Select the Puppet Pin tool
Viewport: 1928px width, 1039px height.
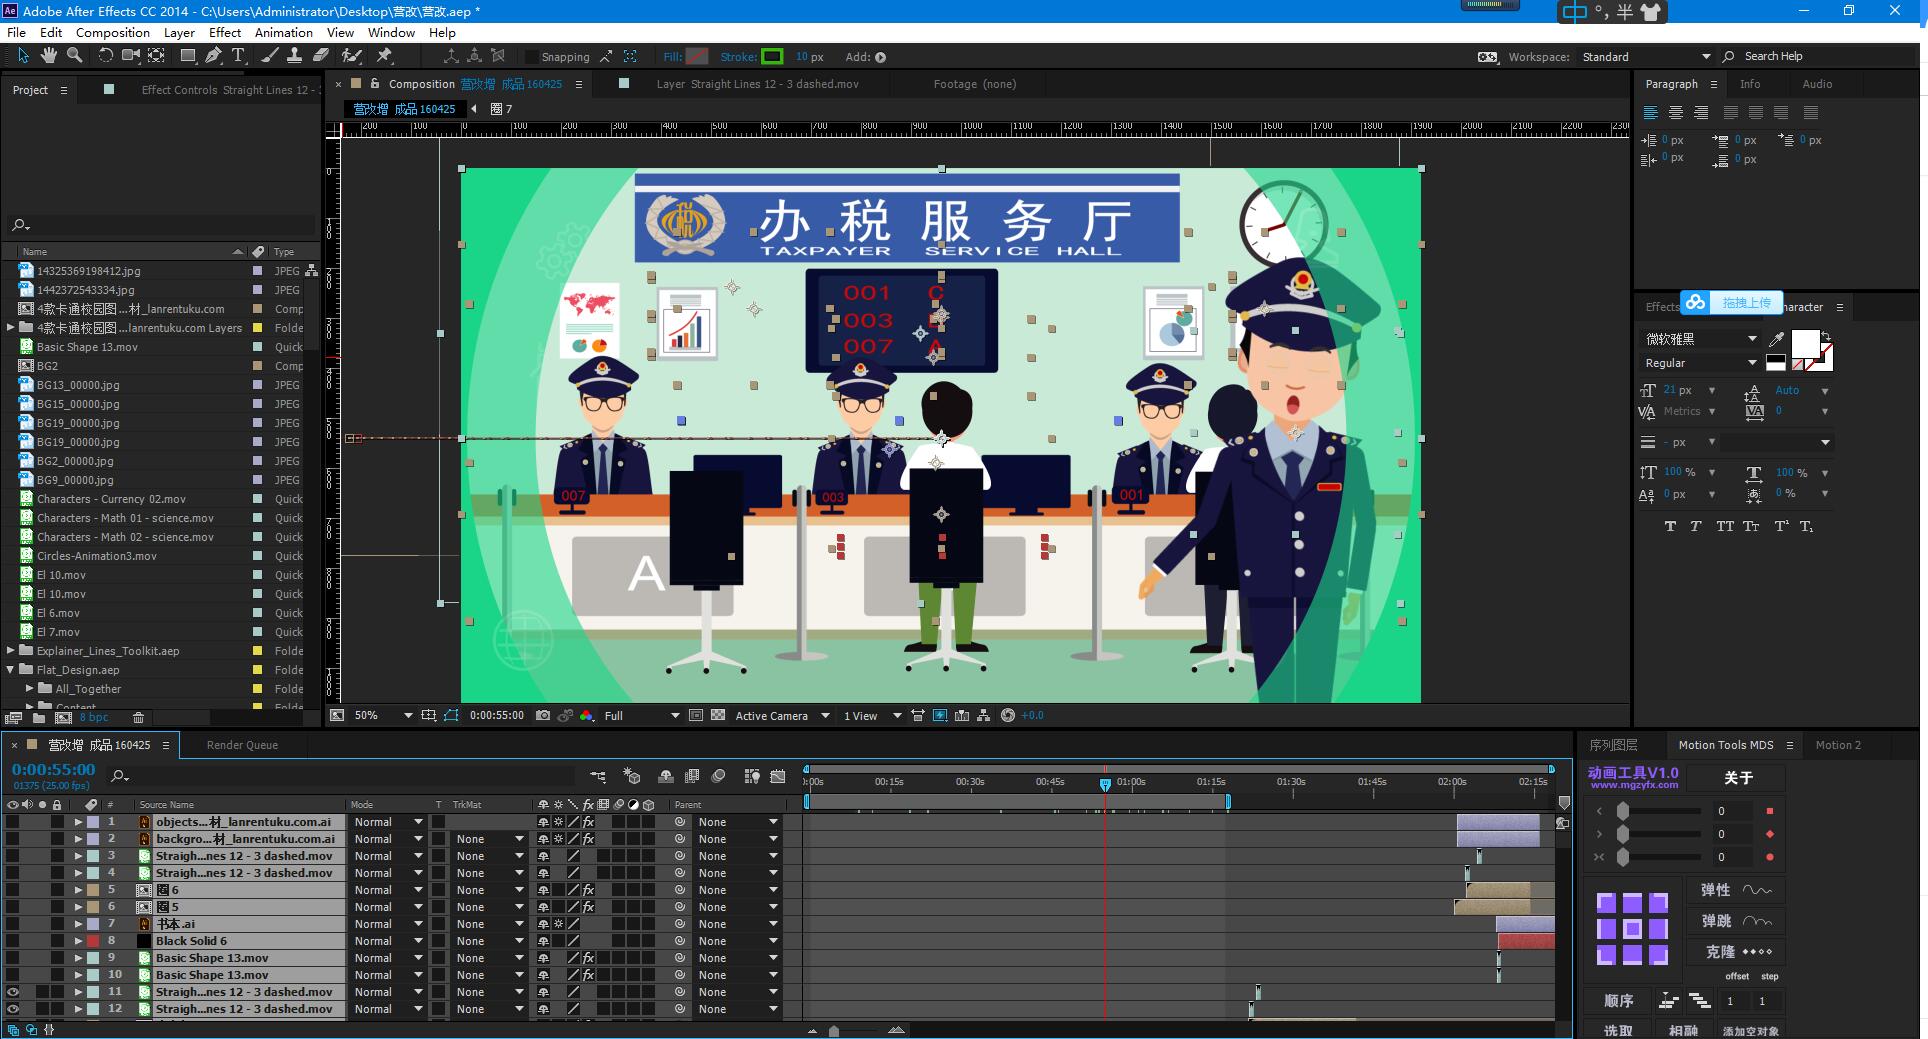tap(384, 56)
